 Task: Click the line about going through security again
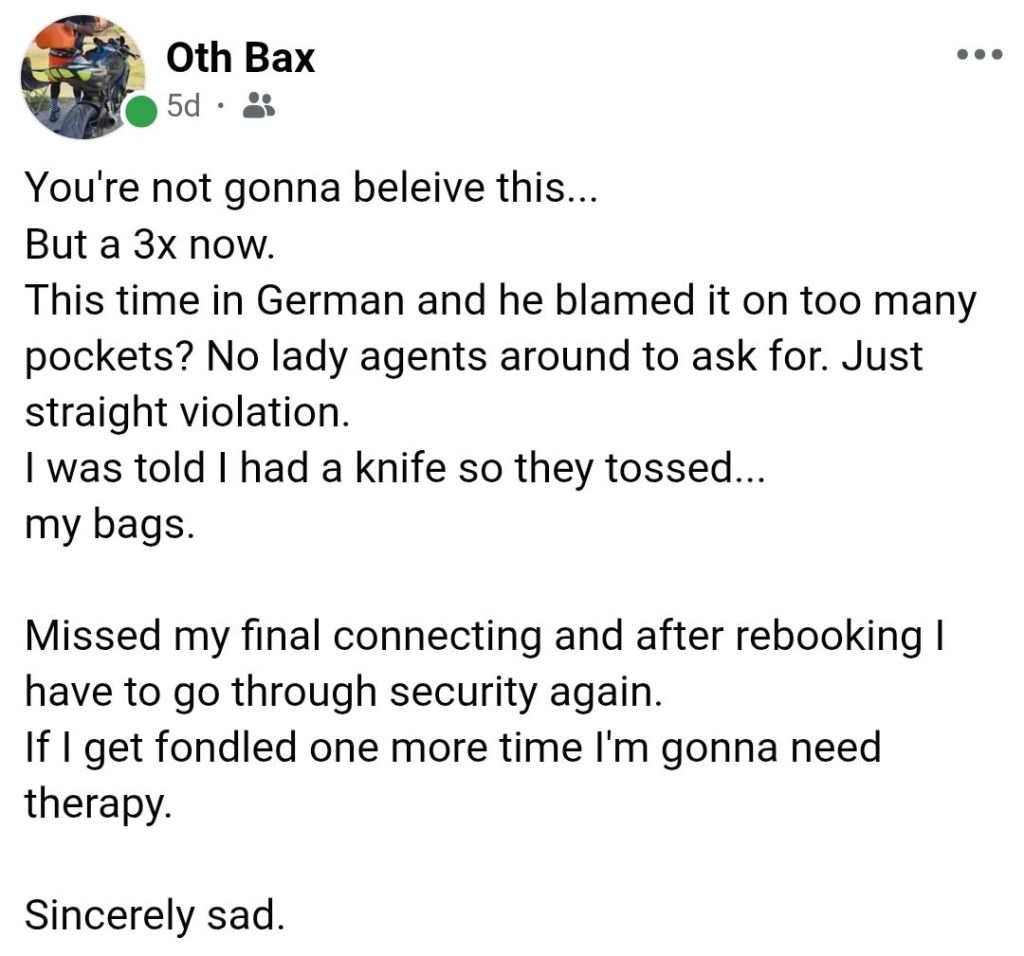342,693
